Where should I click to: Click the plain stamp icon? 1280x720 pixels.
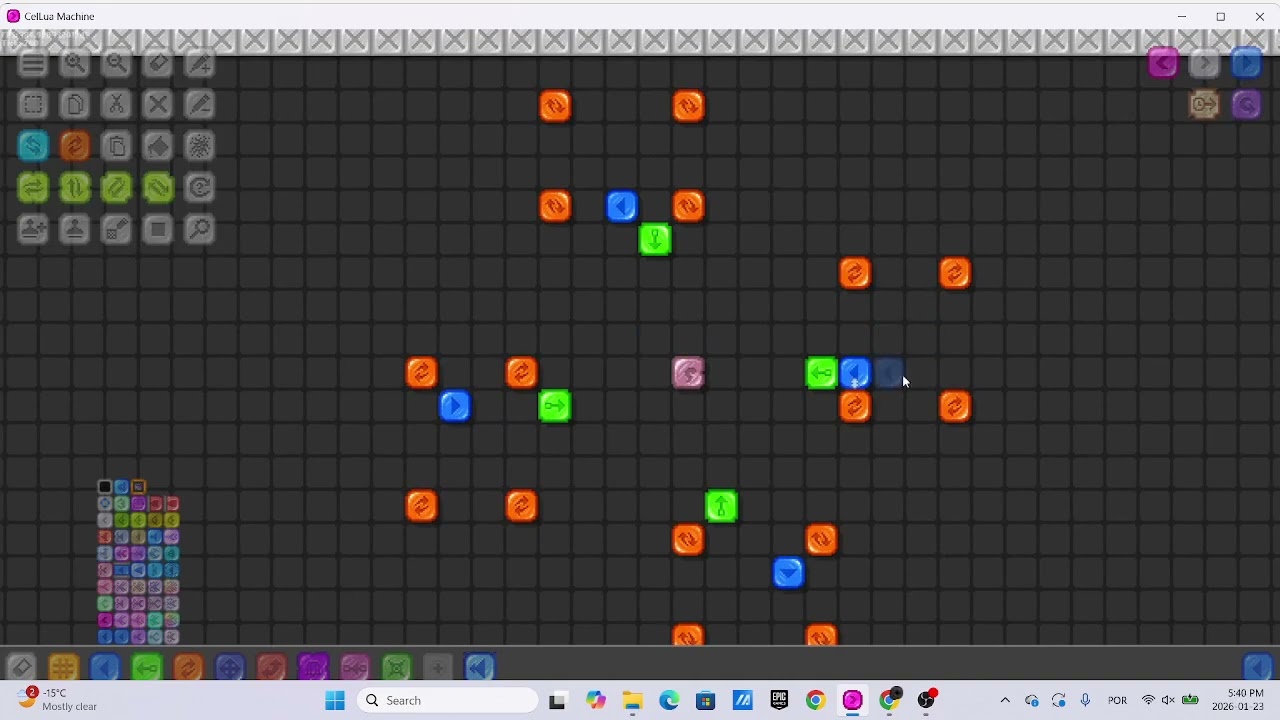pos(75,230)
